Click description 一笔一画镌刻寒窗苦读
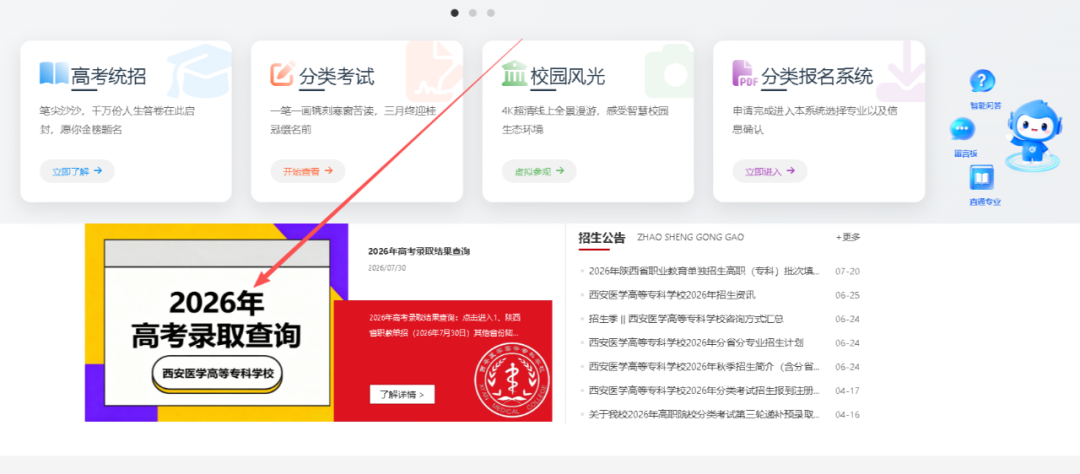This screenshot has height=474, width=1080. 353,119
